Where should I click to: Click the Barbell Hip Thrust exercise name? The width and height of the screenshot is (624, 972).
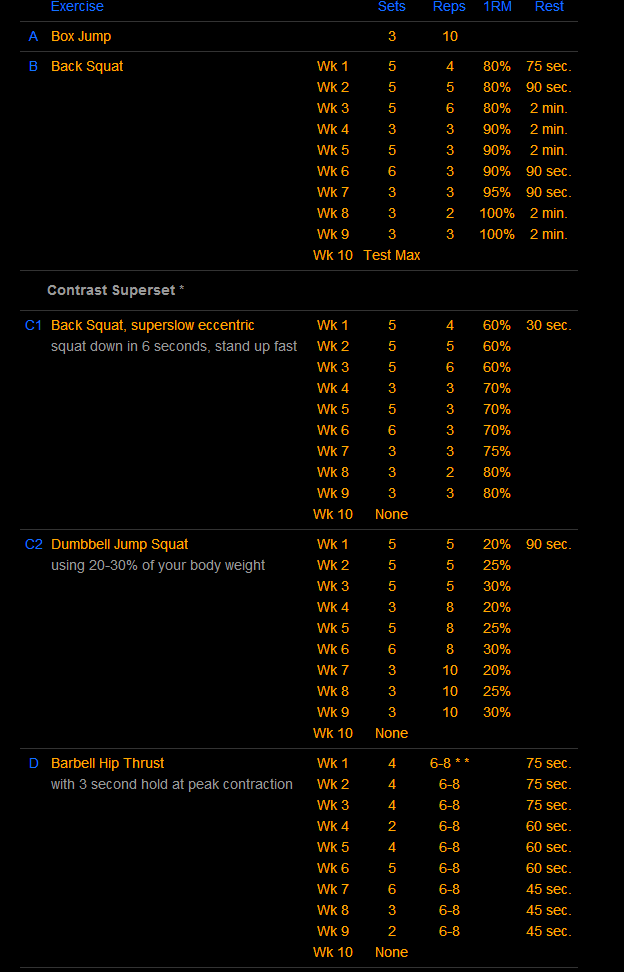(x=108, y=763)
